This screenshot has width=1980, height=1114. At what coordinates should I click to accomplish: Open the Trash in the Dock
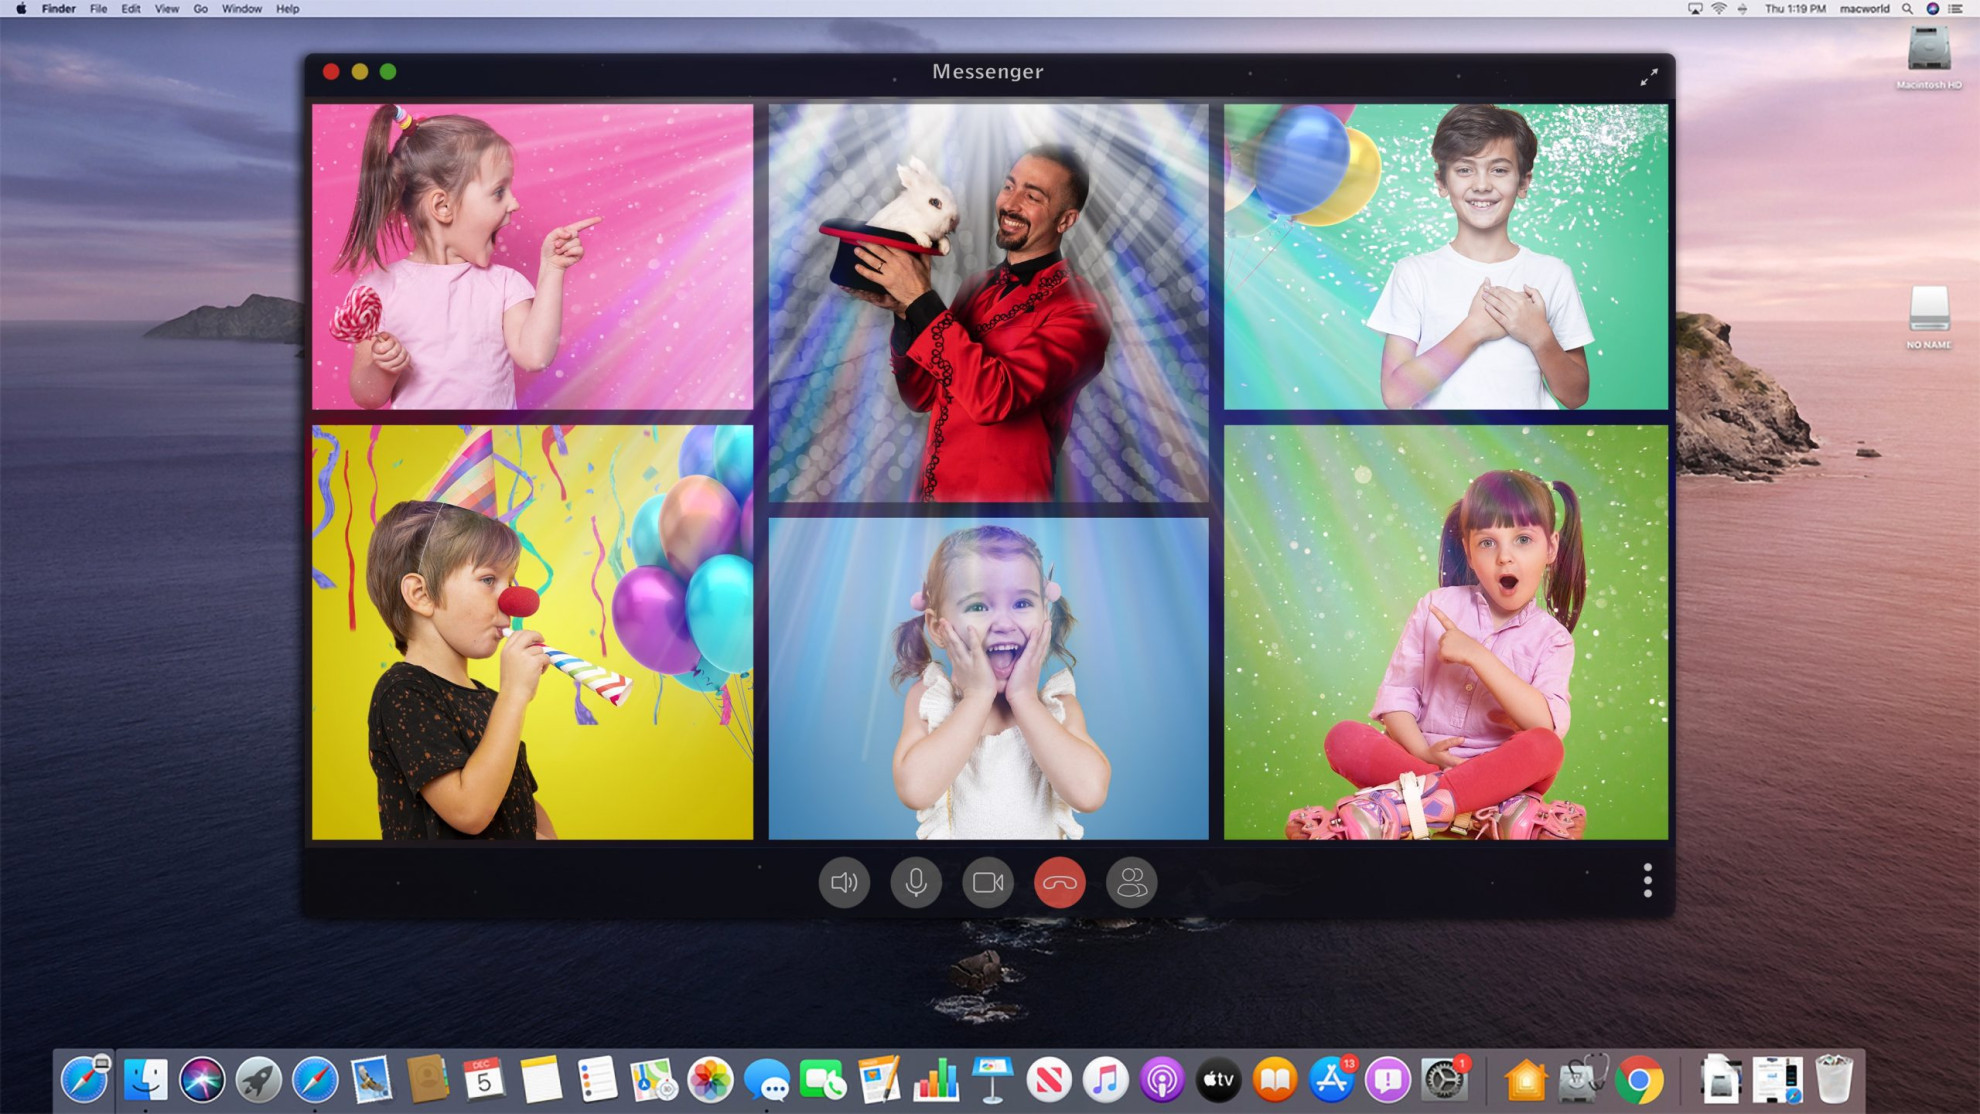pyautogui.click(x=1834, y=1080)
